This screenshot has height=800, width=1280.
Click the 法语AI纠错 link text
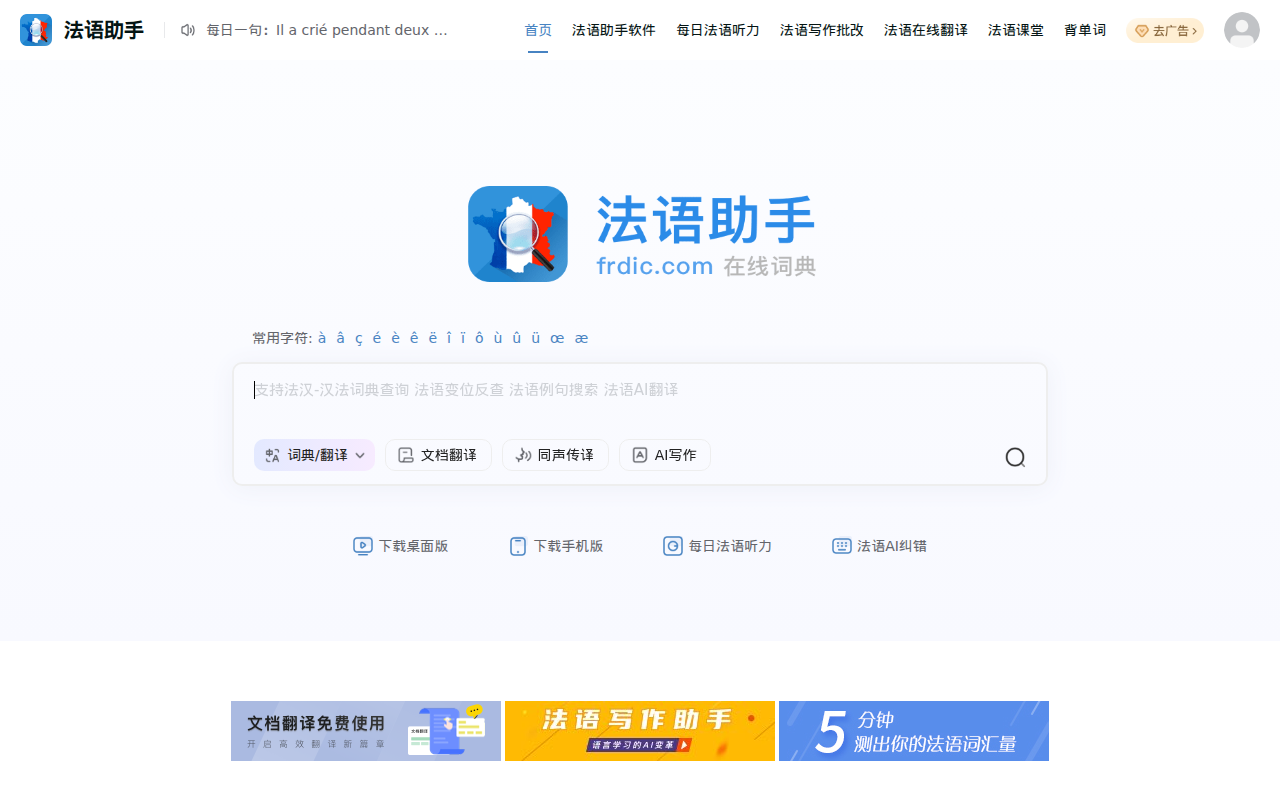[x=892, y=546]
